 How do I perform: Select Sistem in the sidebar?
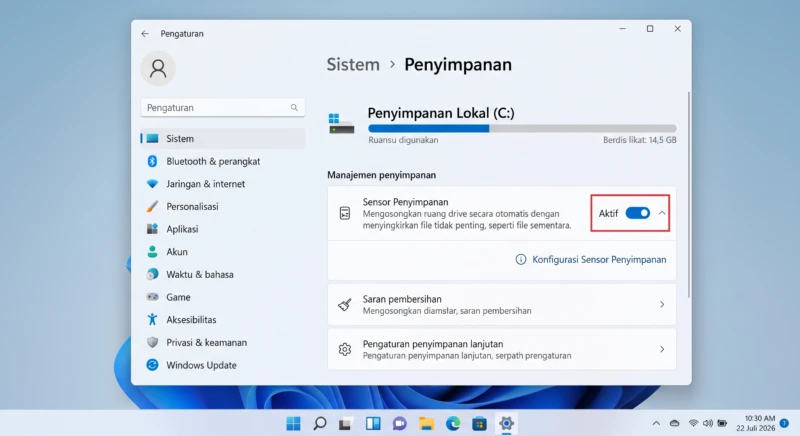click(x=223, y=139)
